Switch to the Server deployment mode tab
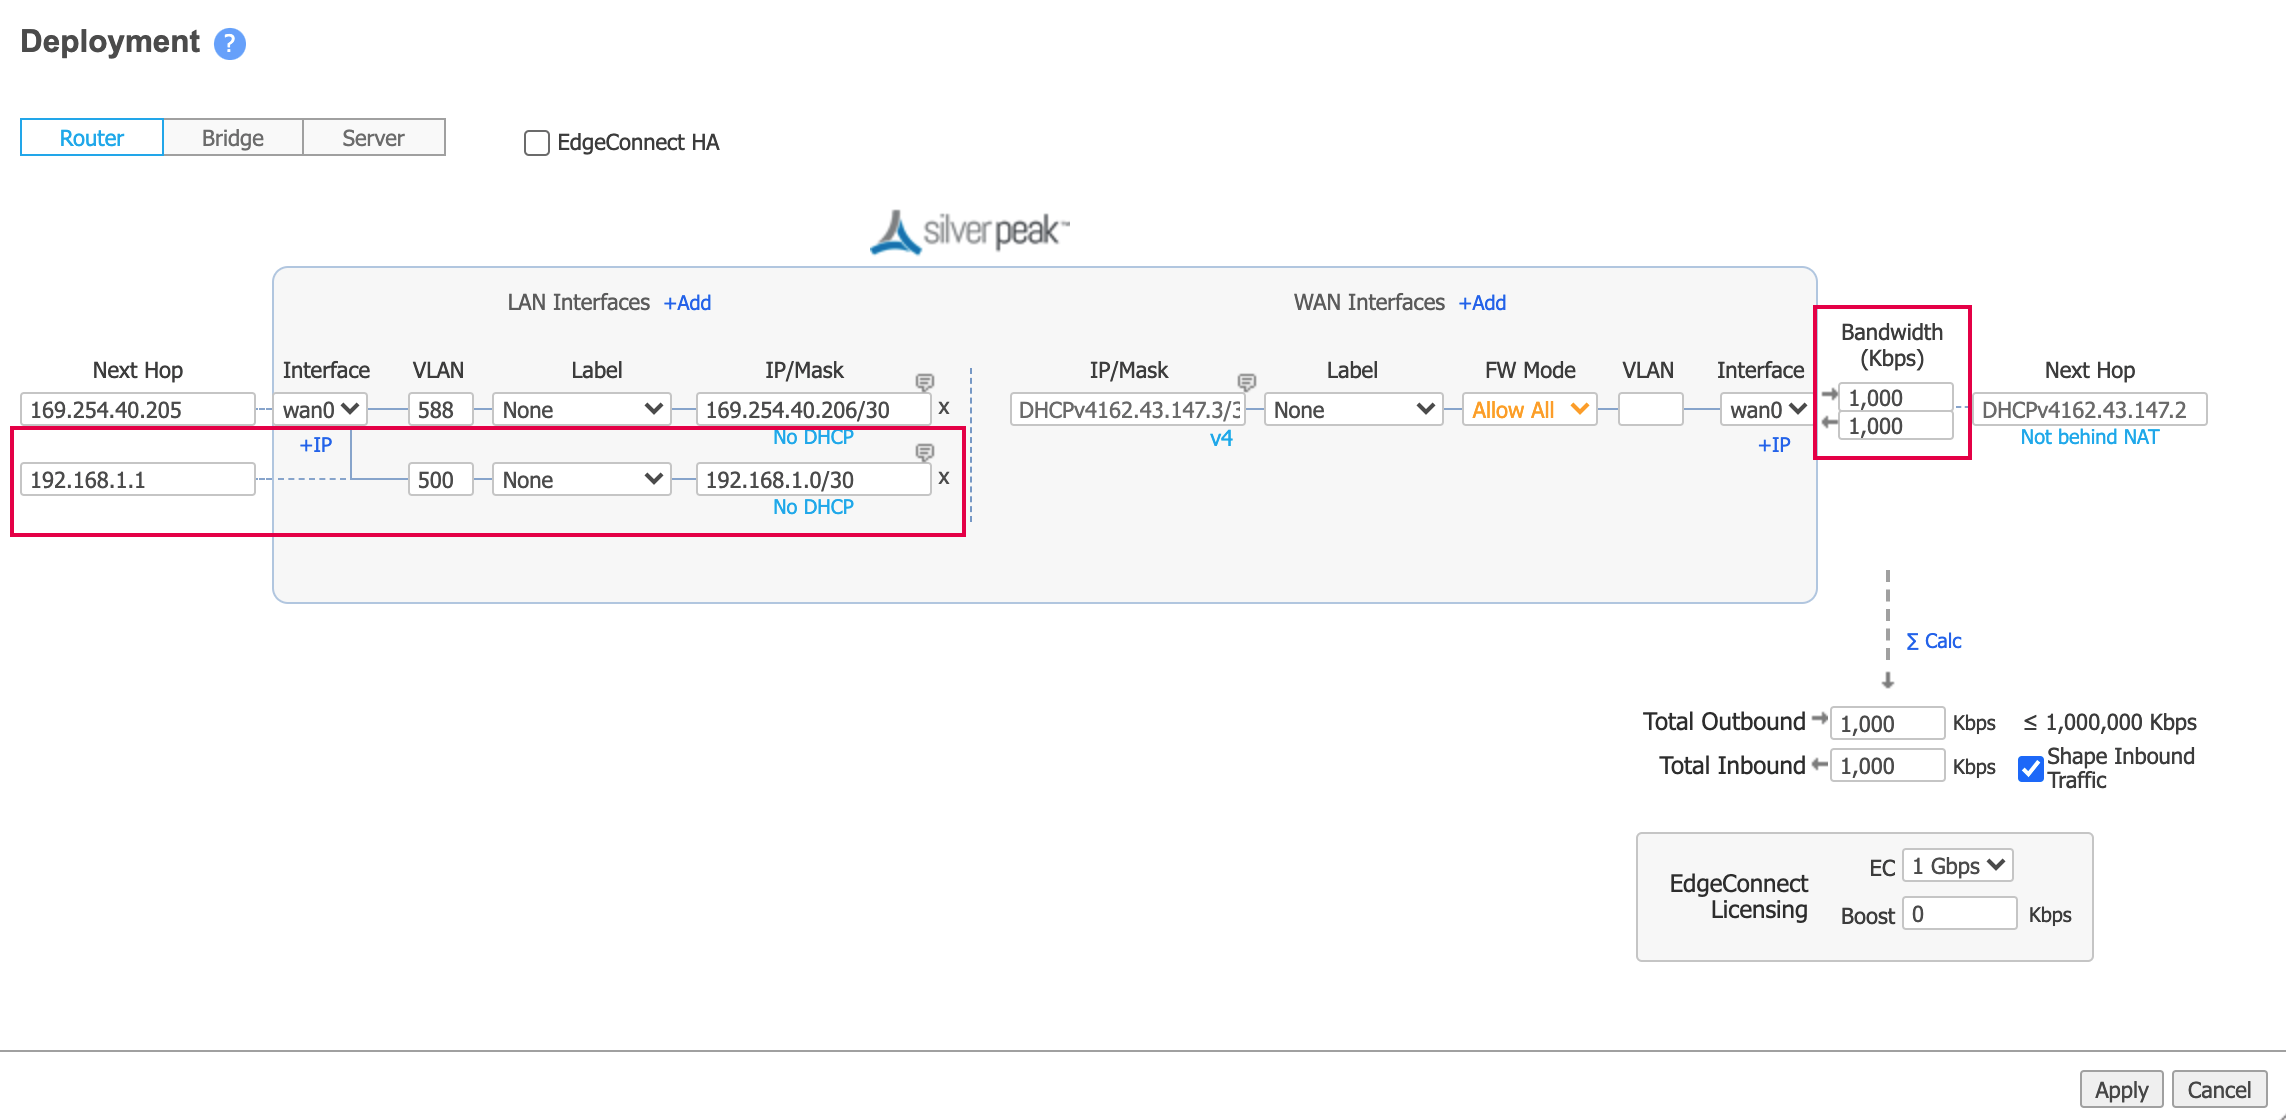Viewport: 2286px width, 1120px height. click(372, 137)
